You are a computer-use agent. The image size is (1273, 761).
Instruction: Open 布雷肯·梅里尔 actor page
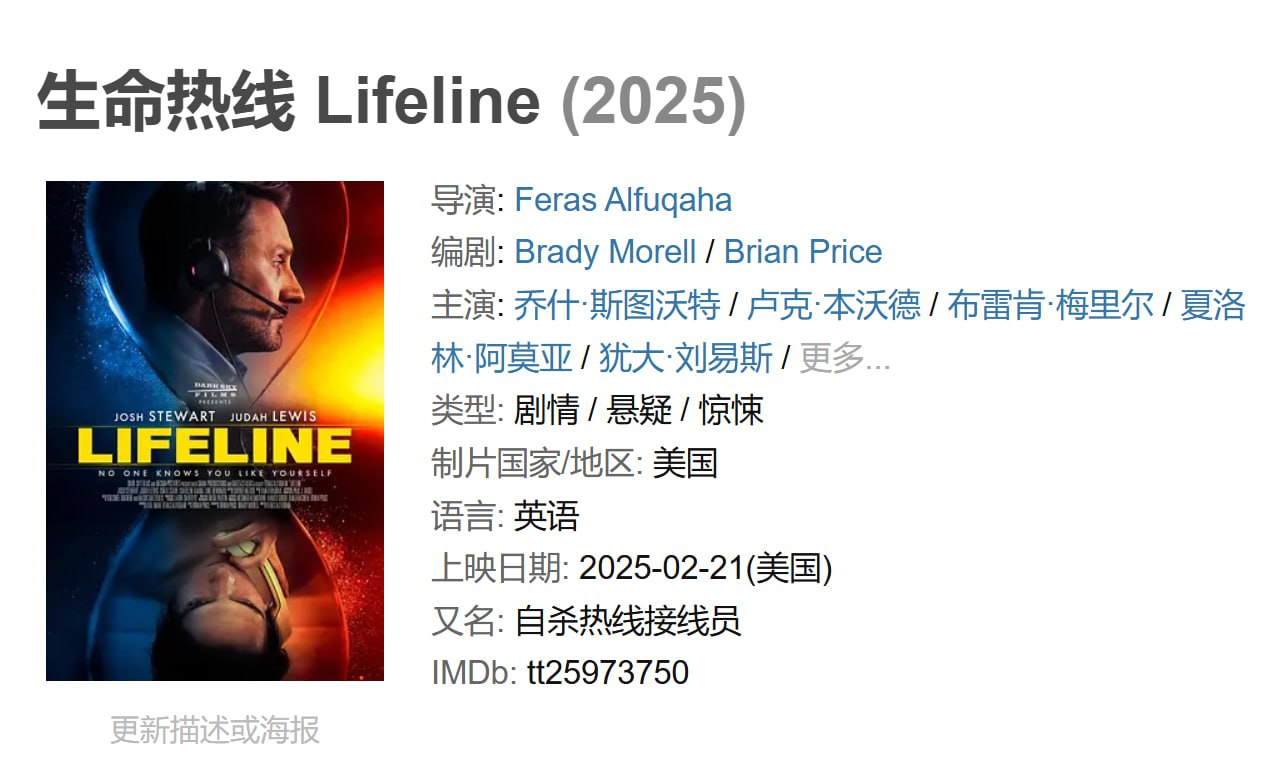1051,305
